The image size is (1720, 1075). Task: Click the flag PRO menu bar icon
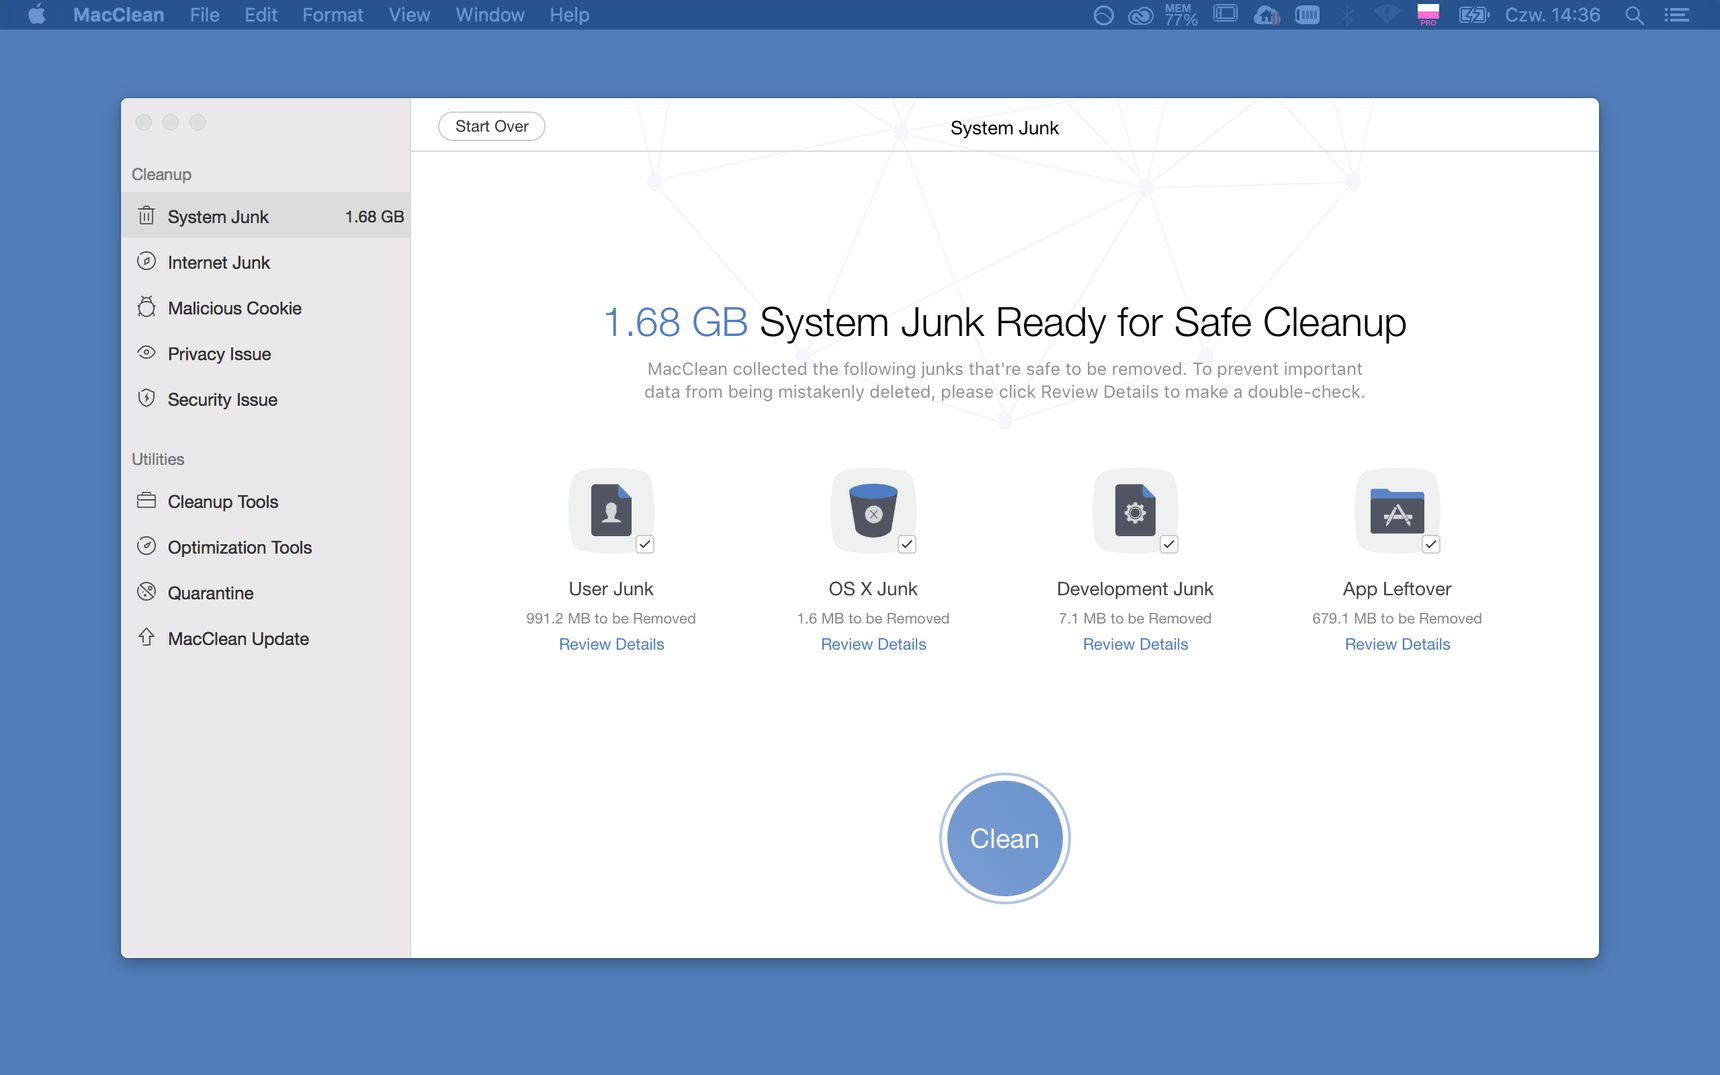pos(1428,15)
